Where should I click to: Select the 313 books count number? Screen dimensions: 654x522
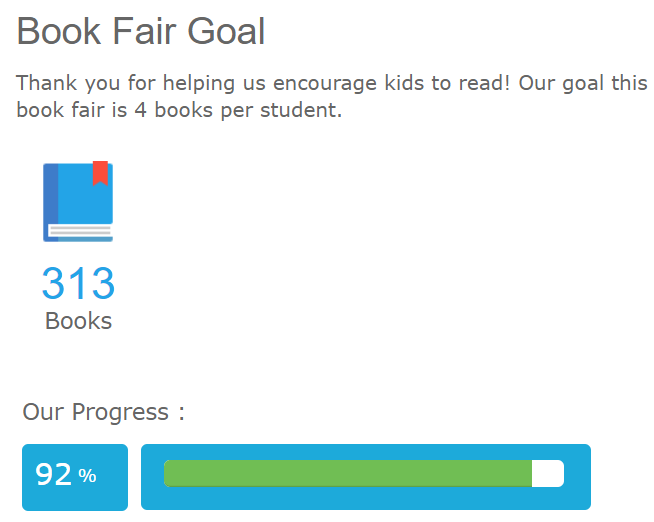[78, 284]
